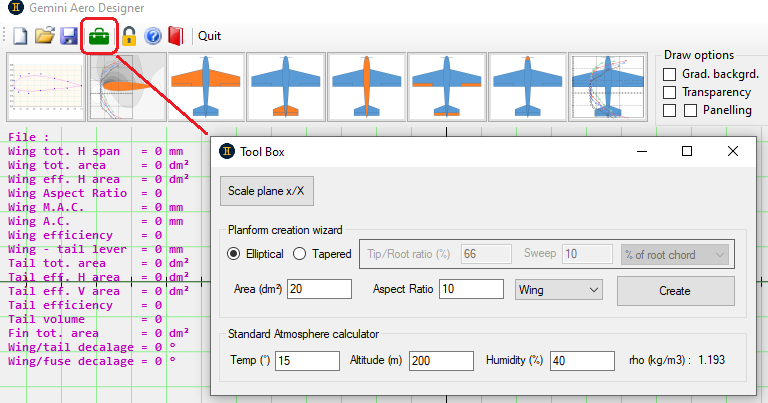Click the 'Wing efficiency' readout line
The image size is (768, 403).
(85, 235)
